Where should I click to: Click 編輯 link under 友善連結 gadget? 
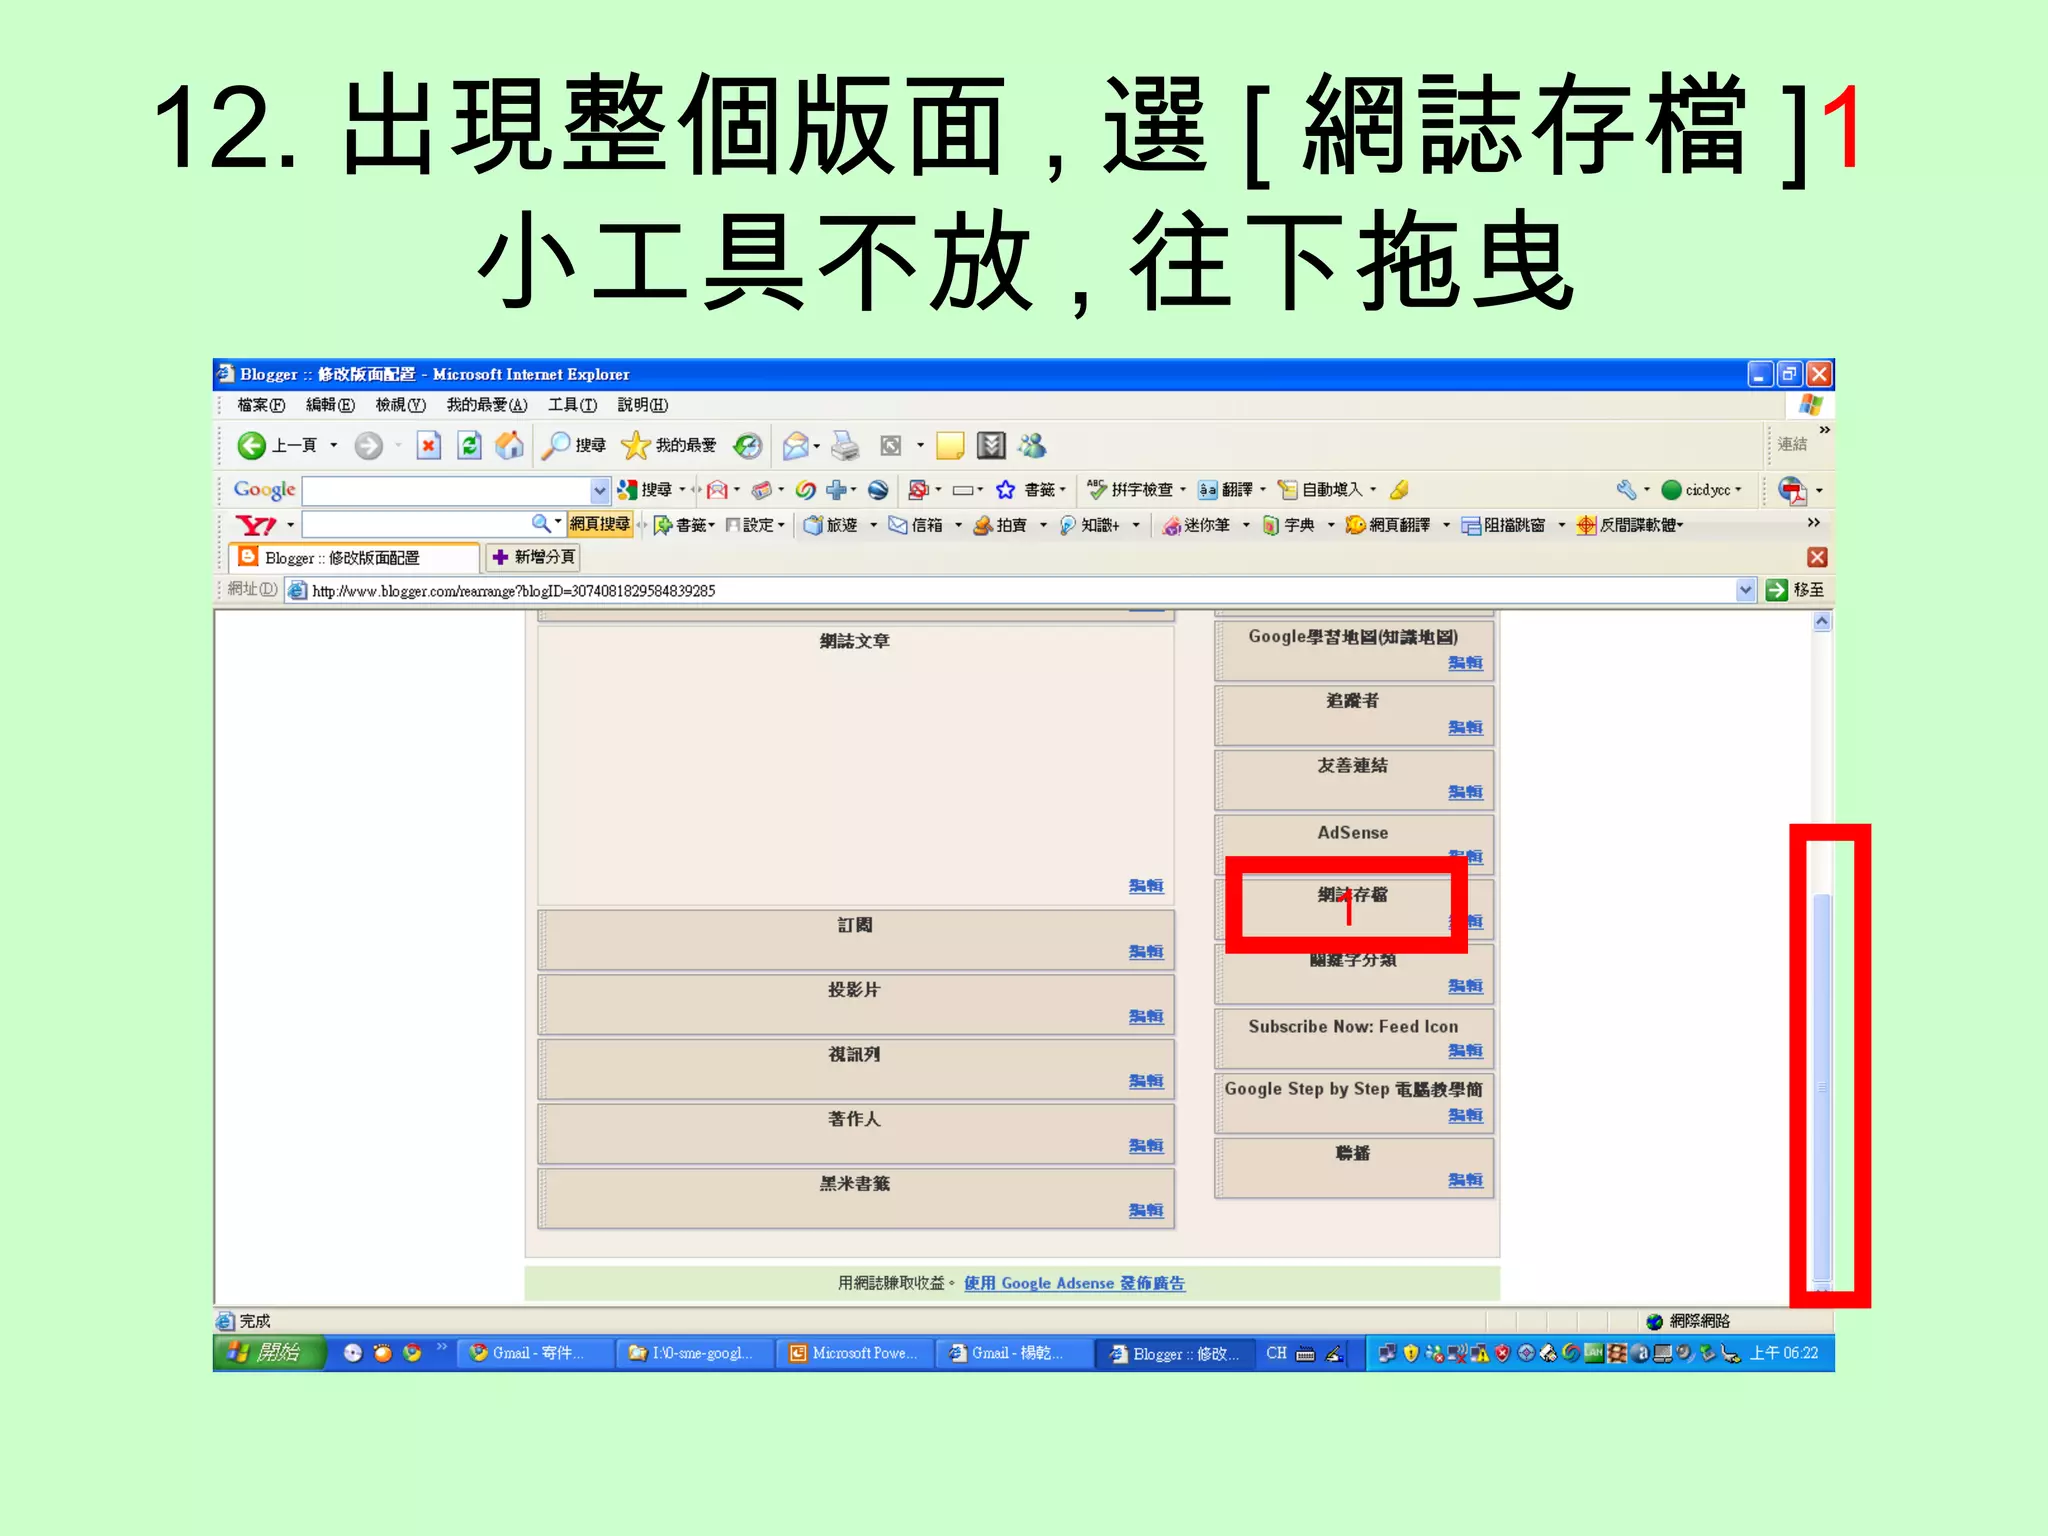1466,792
